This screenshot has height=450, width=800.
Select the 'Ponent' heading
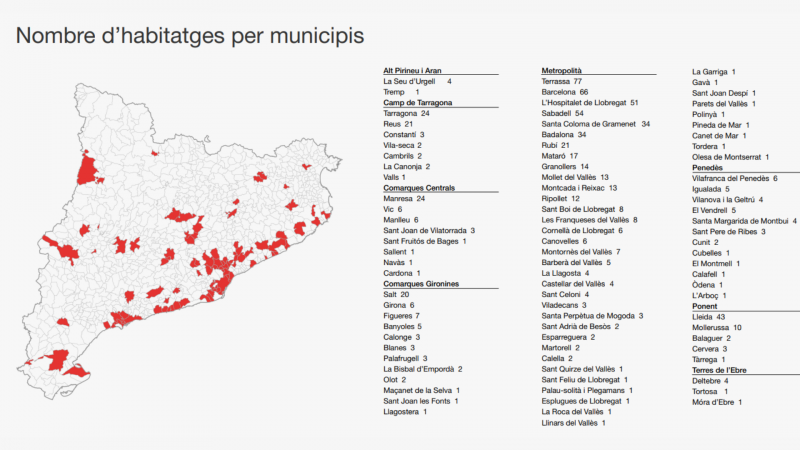coord(705,306)
